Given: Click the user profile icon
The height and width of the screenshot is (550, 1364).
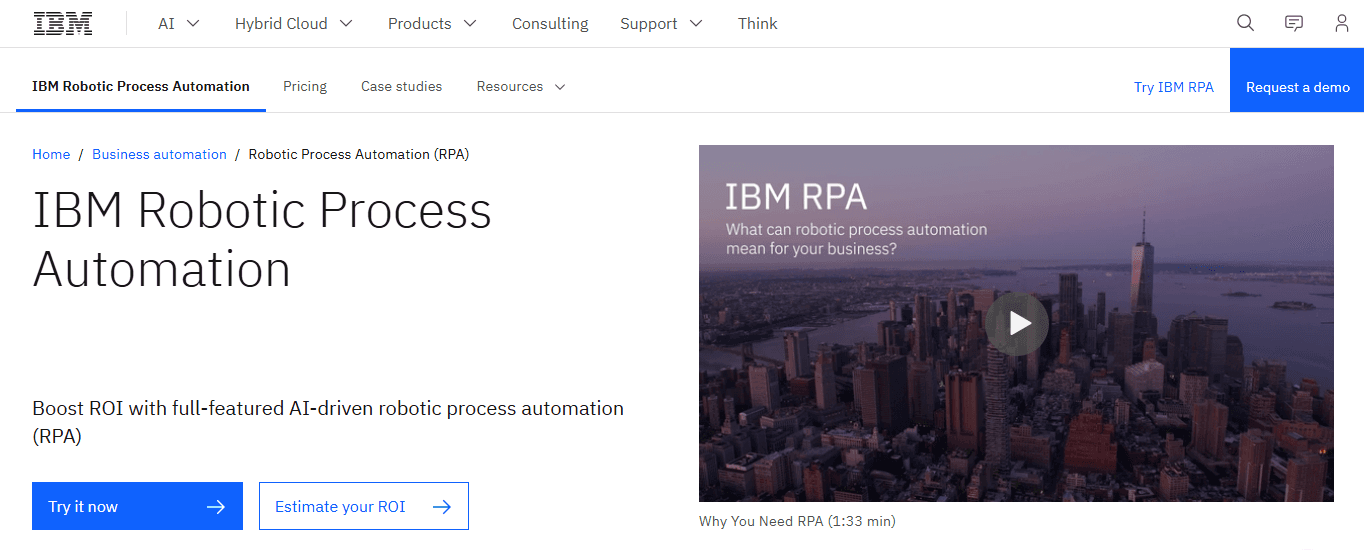Looking at the screenshot, I should [x=1341, y=24].
